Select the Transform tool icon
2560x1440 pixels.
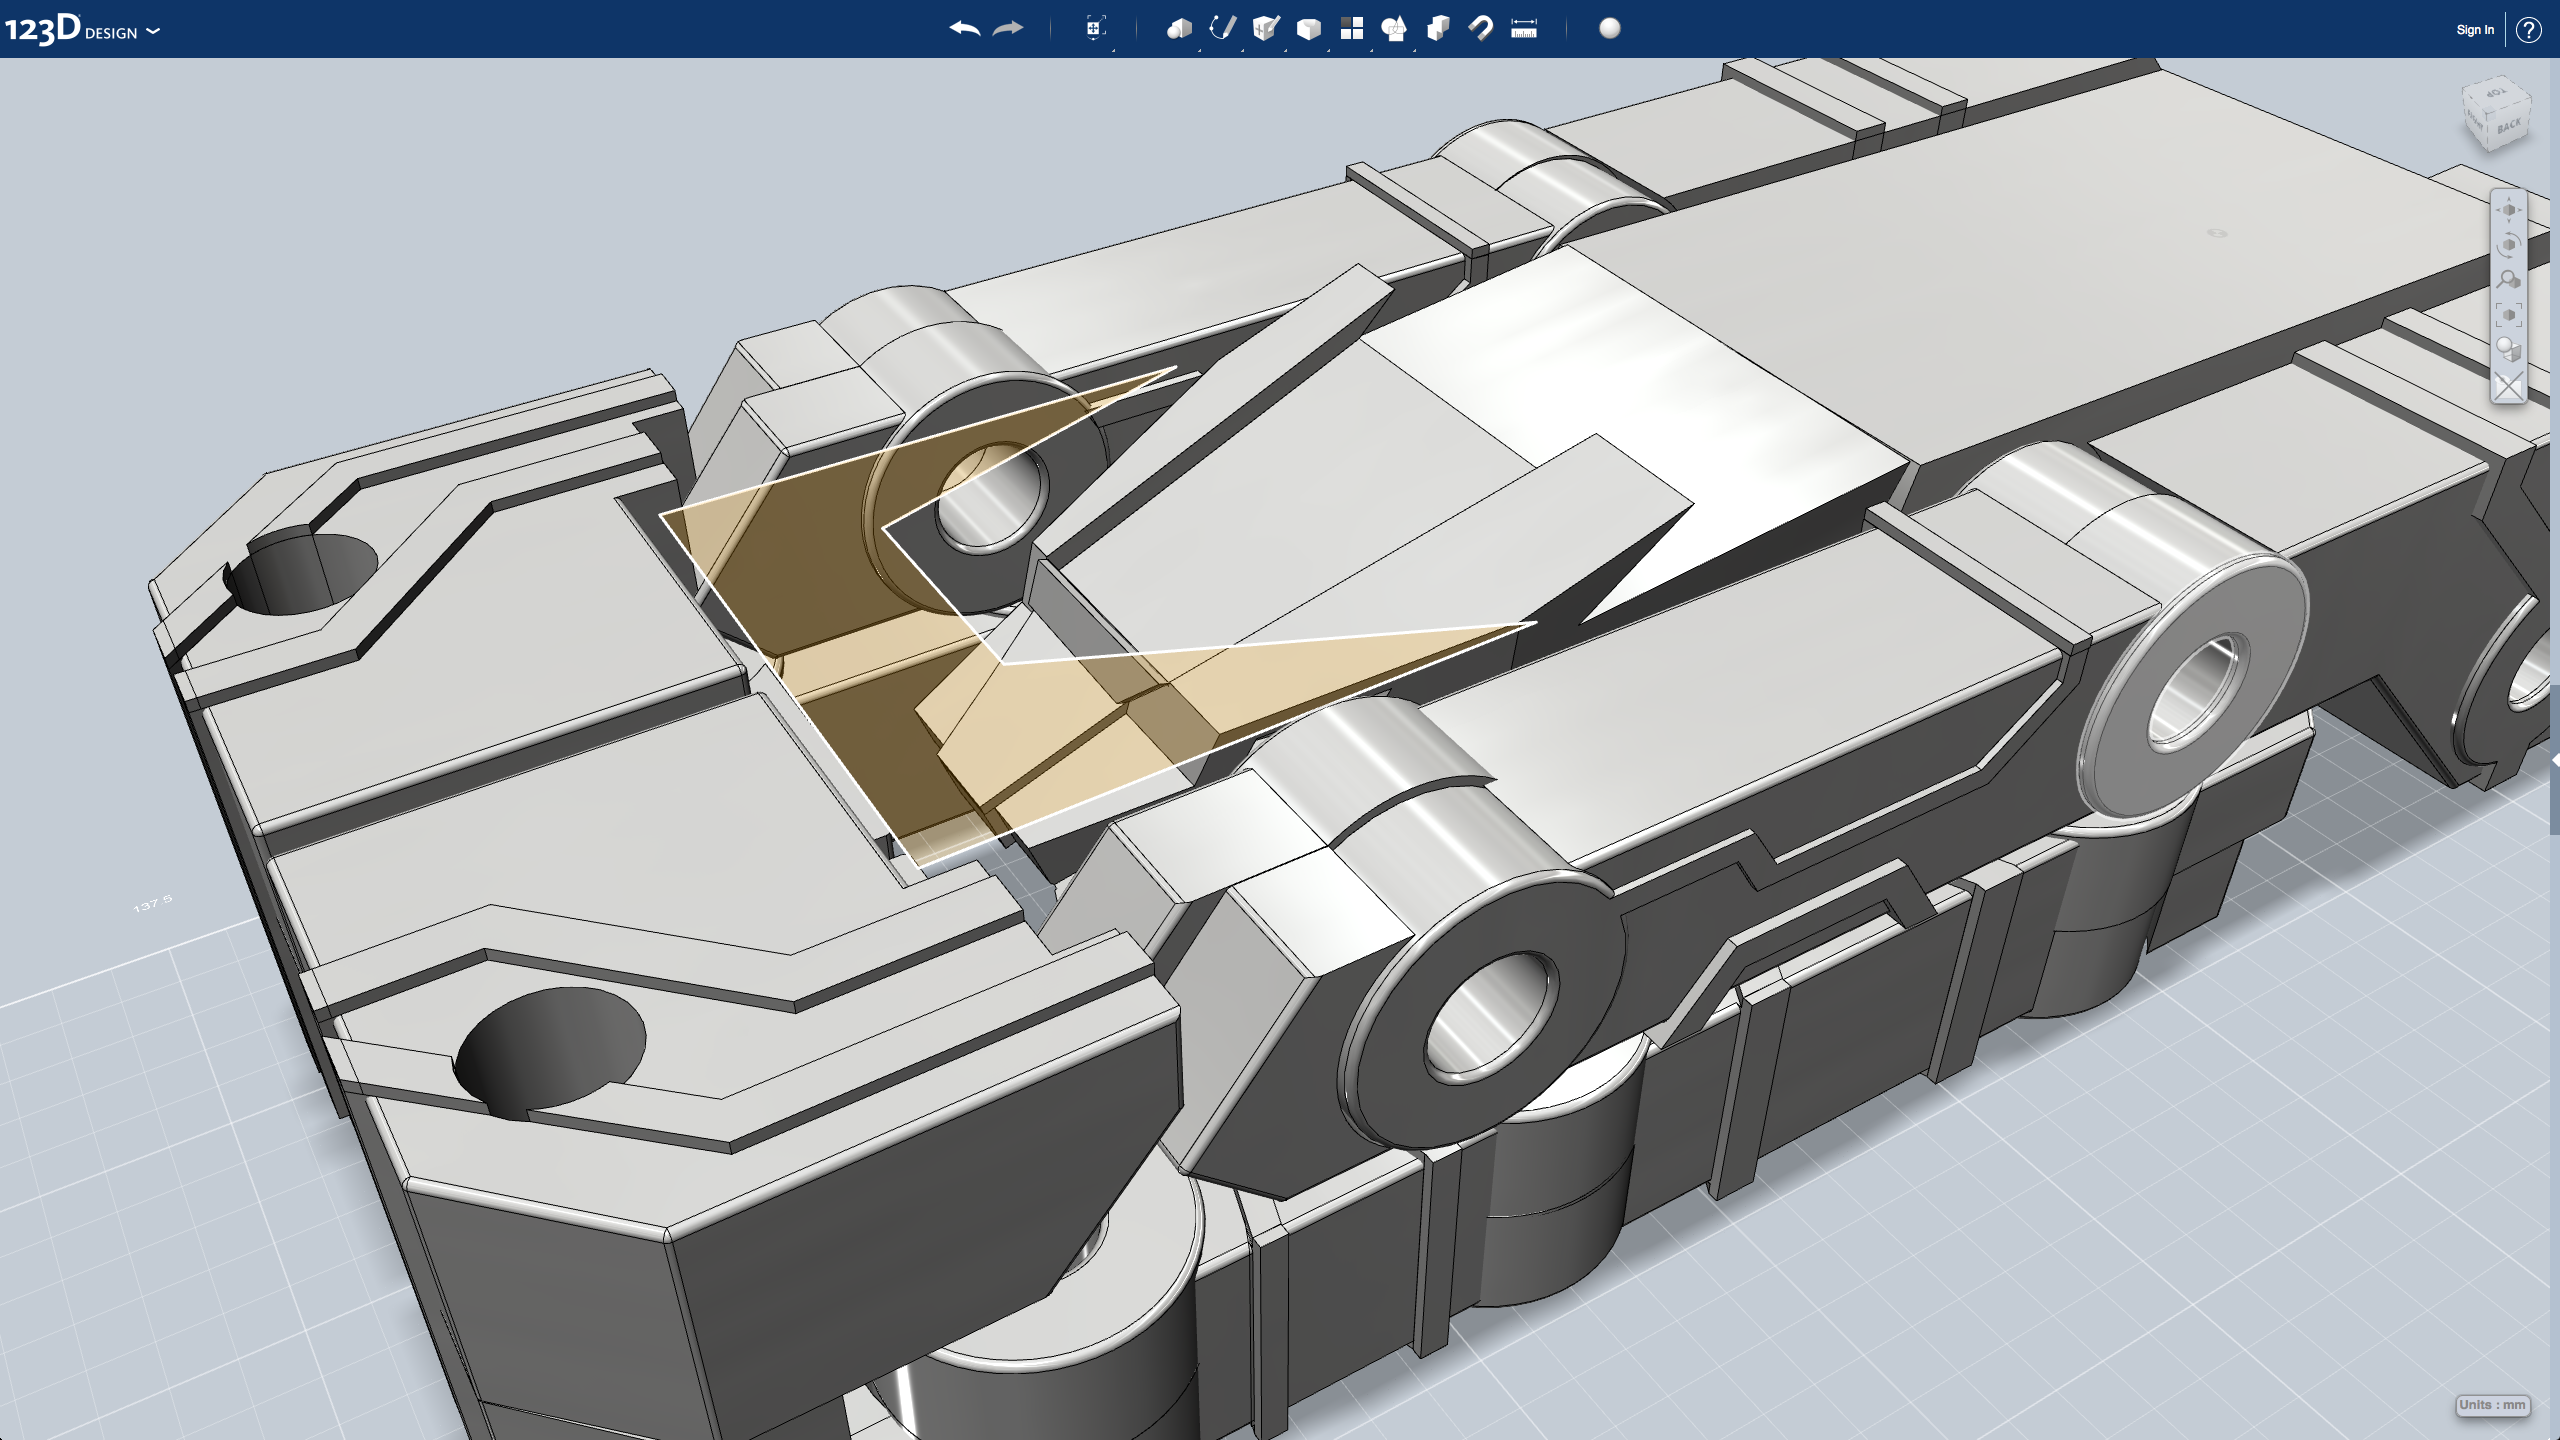[x=1095, y=28]
